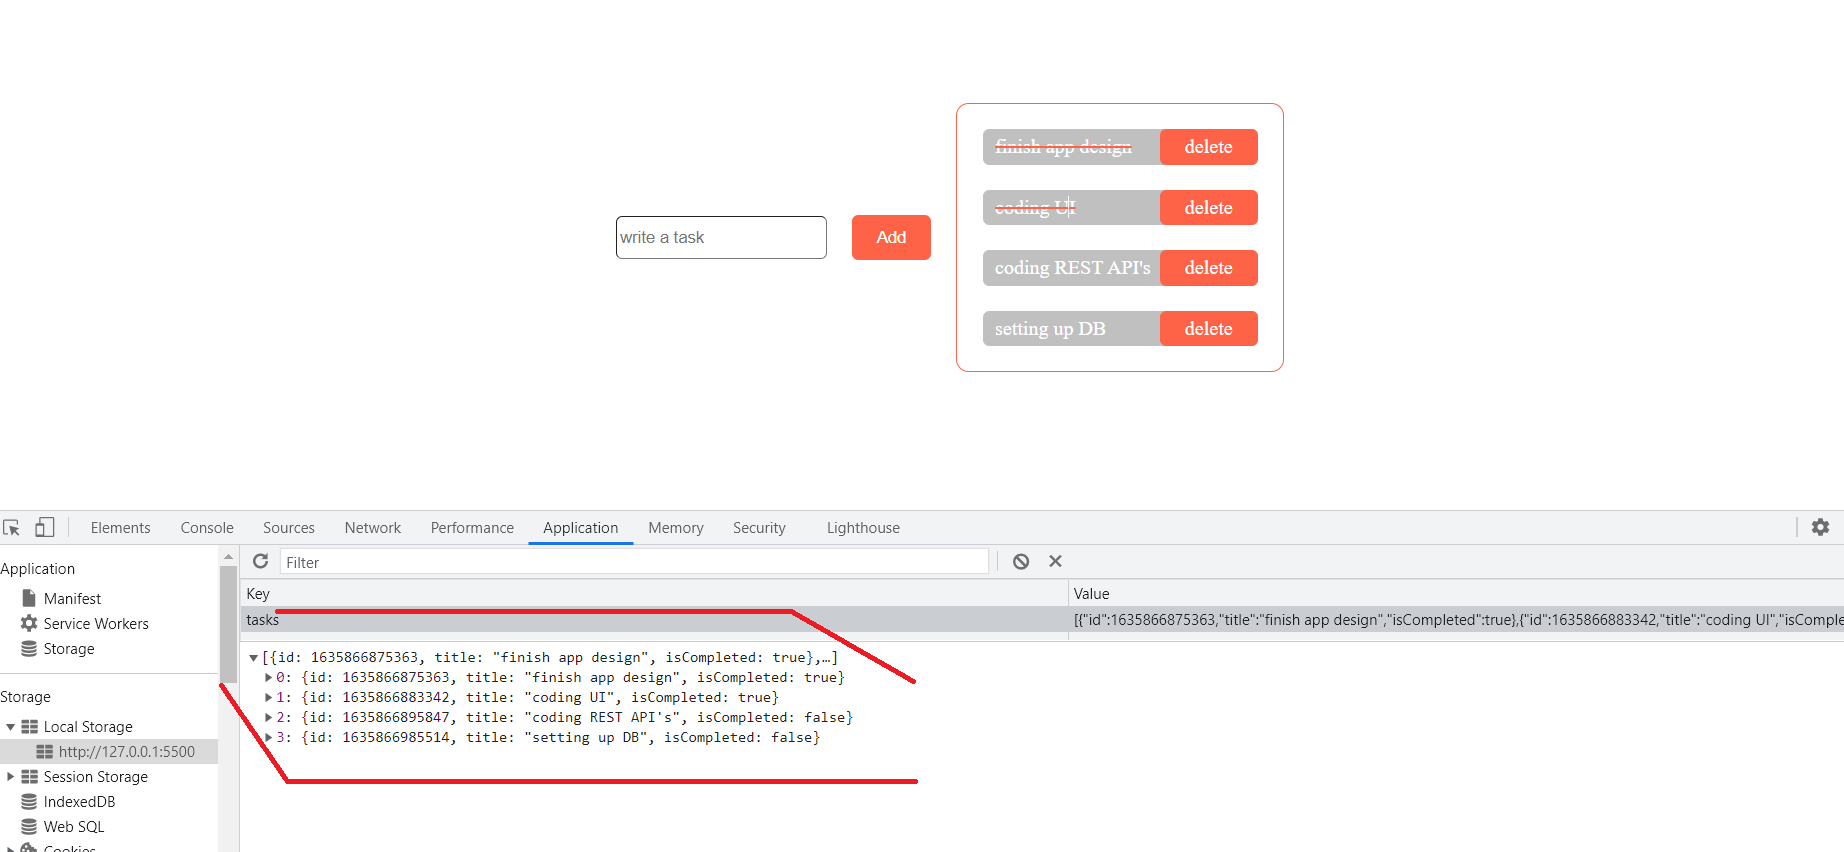This screenshot has height=852, width=1844.
Task: Delete the setting up DB task
Action: 1208,328
